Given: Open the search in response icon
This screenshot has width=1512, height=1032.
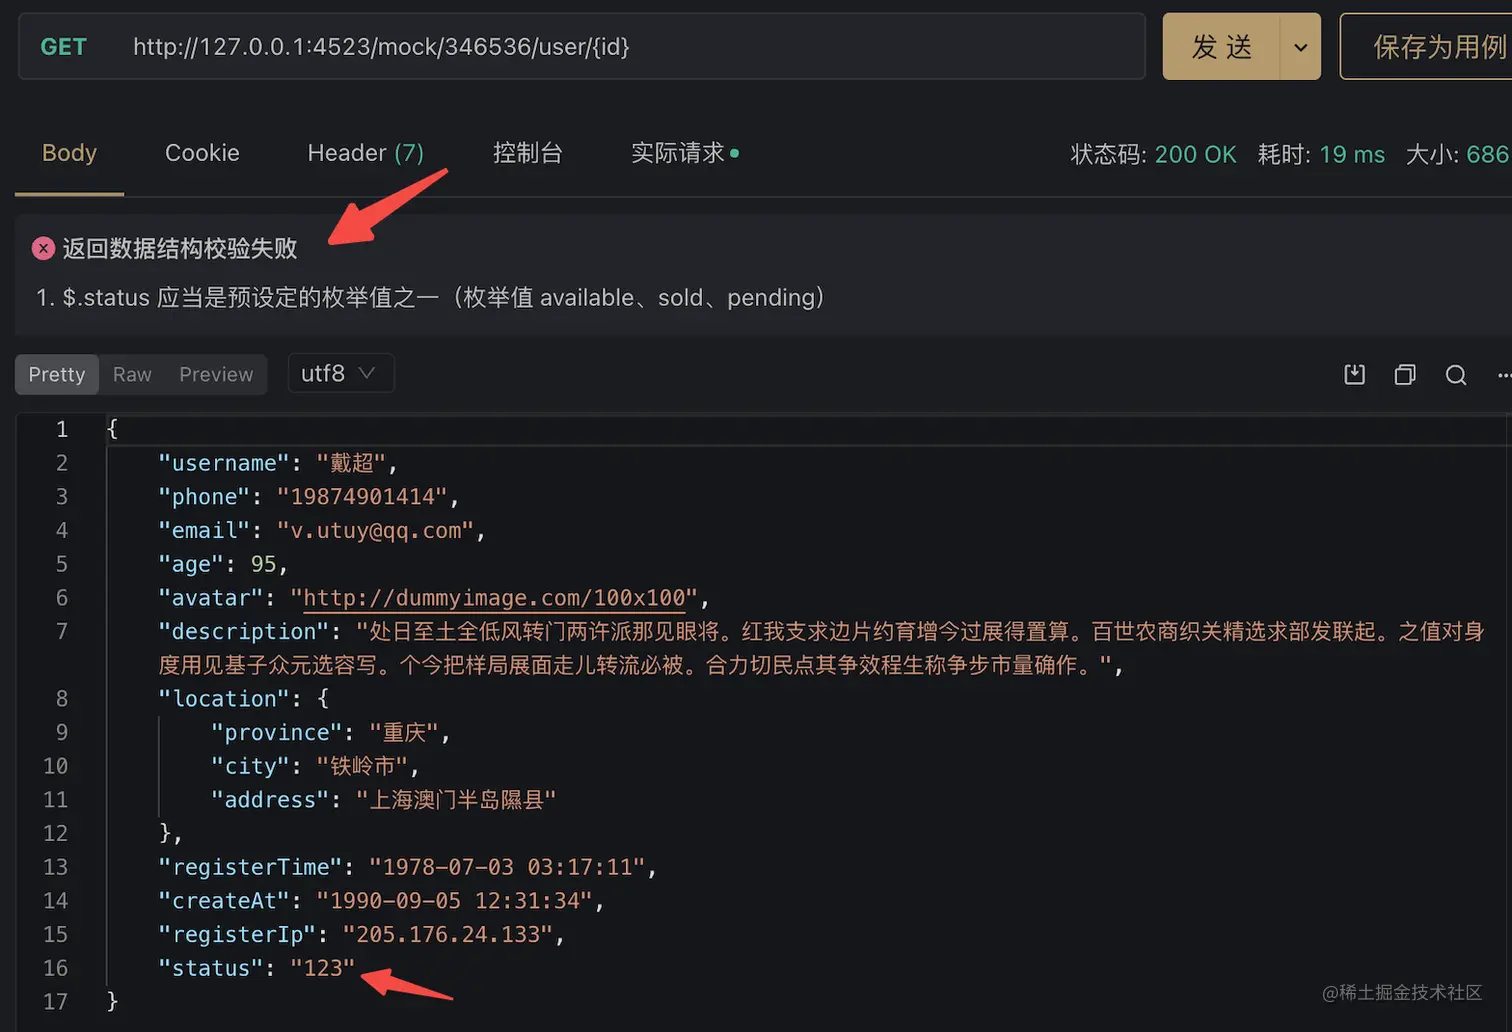Looking at the screenshot, I should pos(1455,374).
